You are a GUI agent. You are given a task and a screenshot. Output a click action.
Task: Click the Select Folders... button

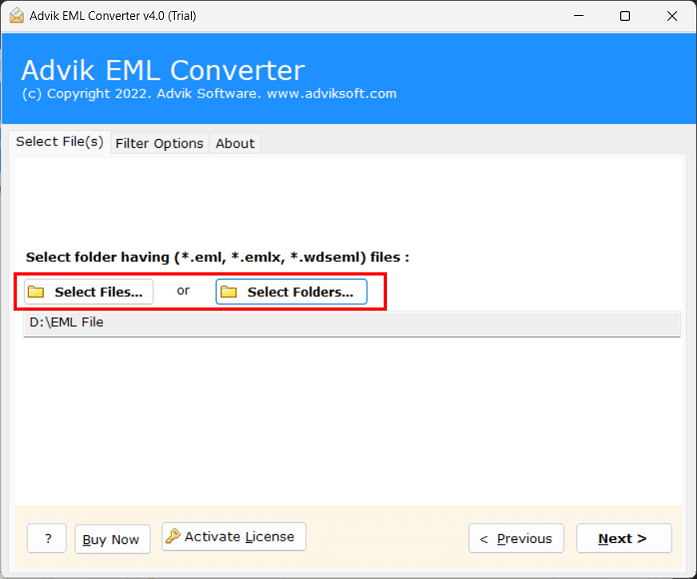point(292,292)
